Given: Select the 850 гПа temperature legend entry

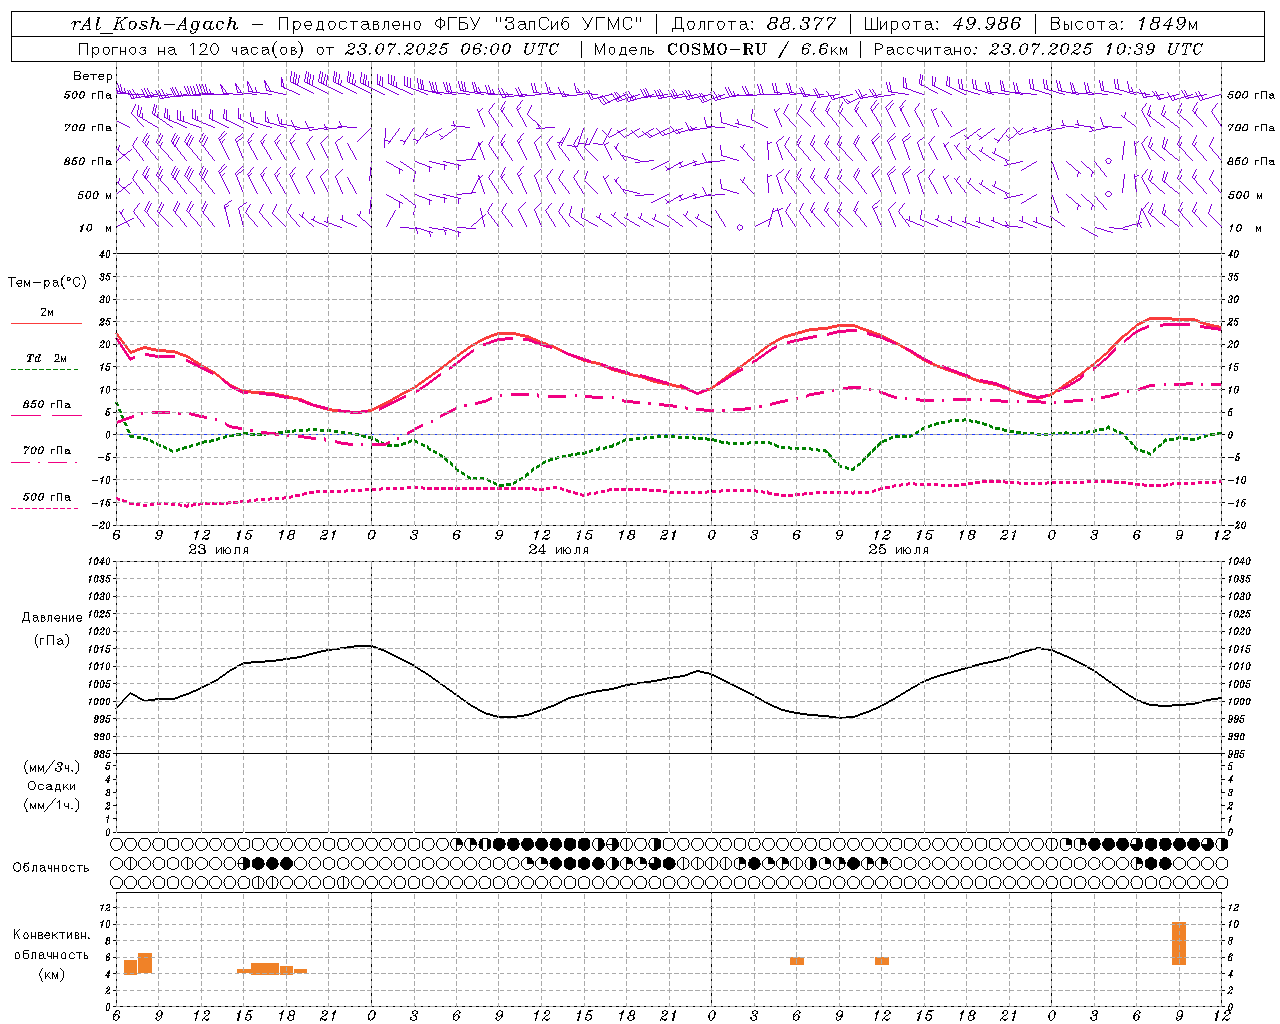Looking at the screenshot, I should (x=46, y=405).
